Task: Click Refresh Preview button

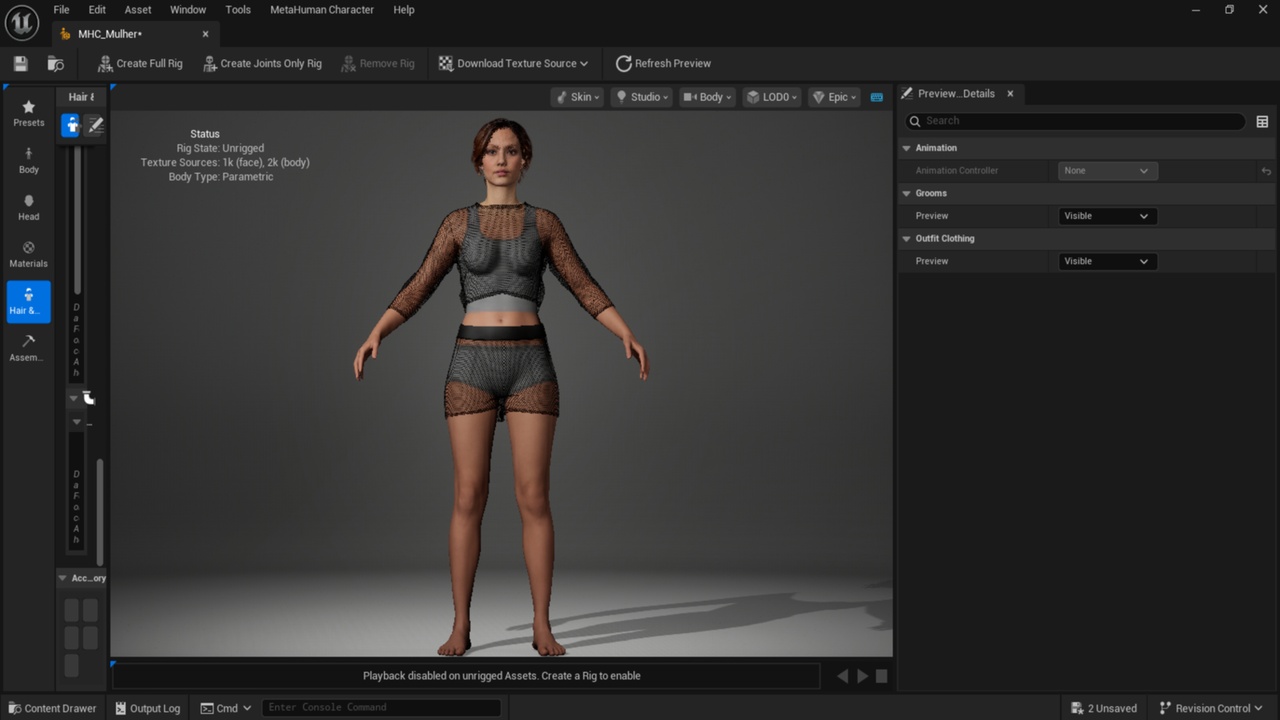Action: click(x=663, y=63)
